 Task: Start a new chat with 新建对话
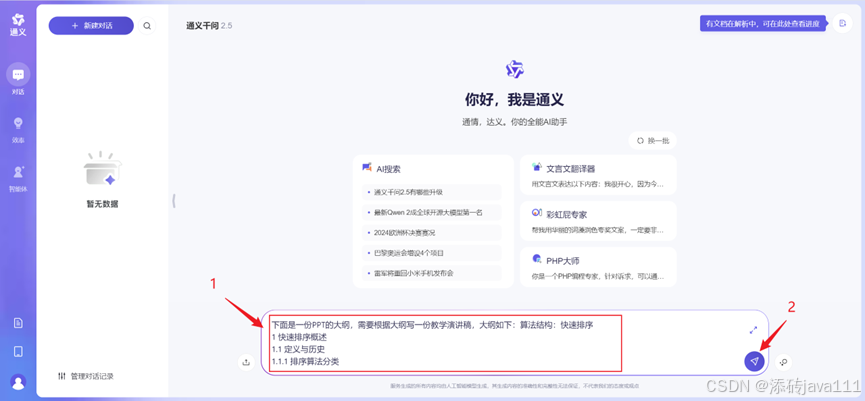[91, 25]
